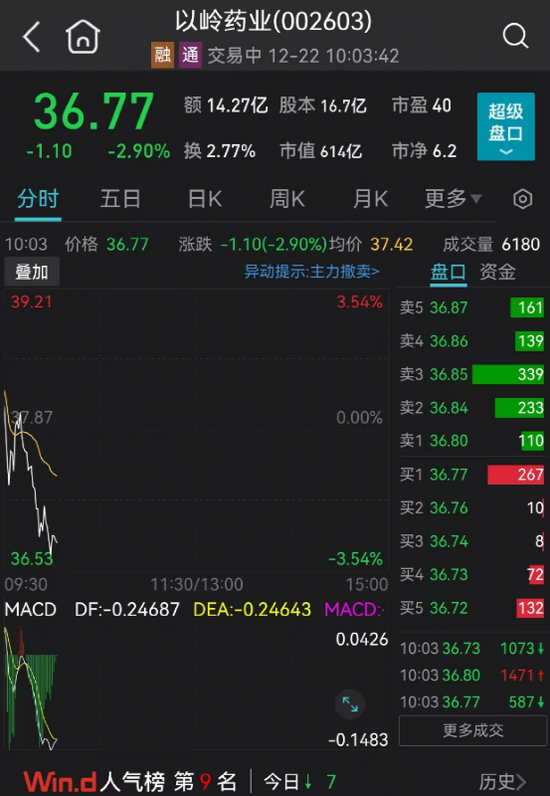Click the 叠加 overlay button
Screen dimensions: 550x796
click(x=32, y=272)
